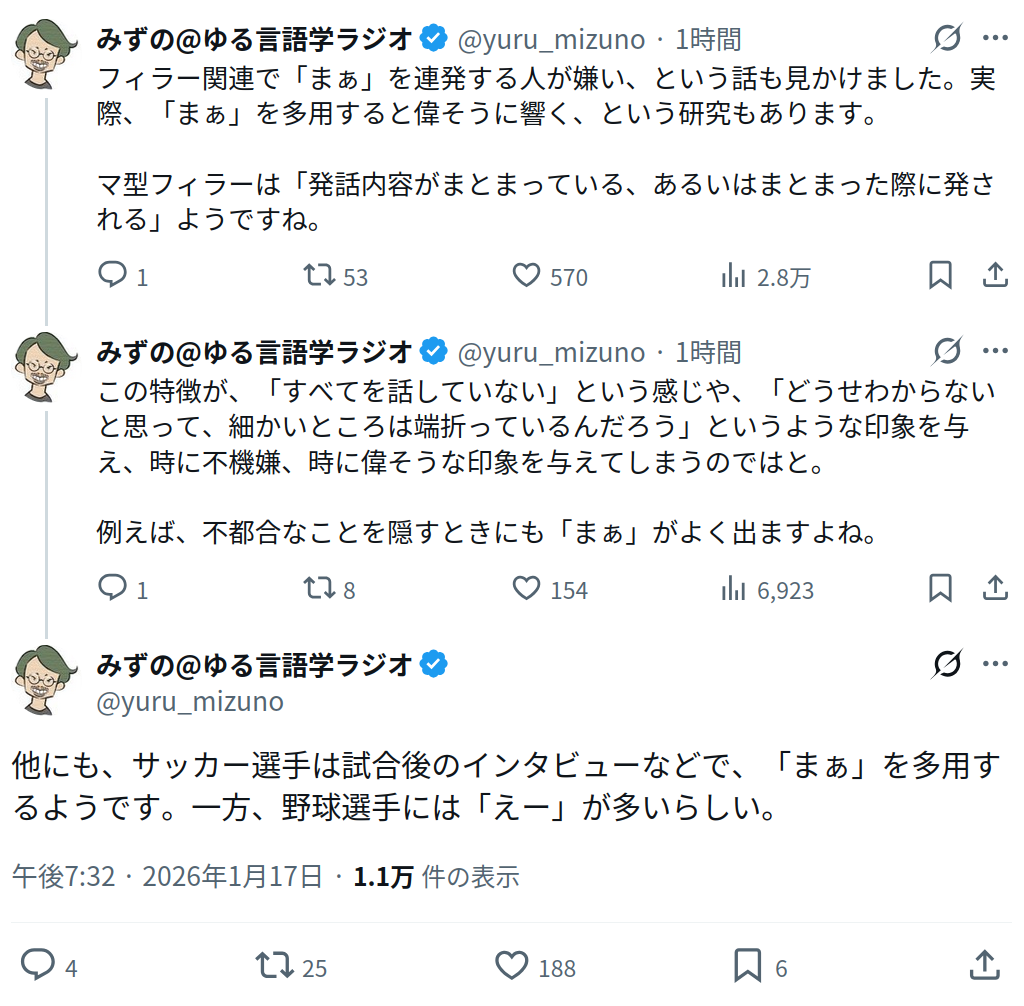Open the more options menu on the second tweet
Image resolution: width=1024 pixels, height=1006 pixels.
tap(995, 352)
